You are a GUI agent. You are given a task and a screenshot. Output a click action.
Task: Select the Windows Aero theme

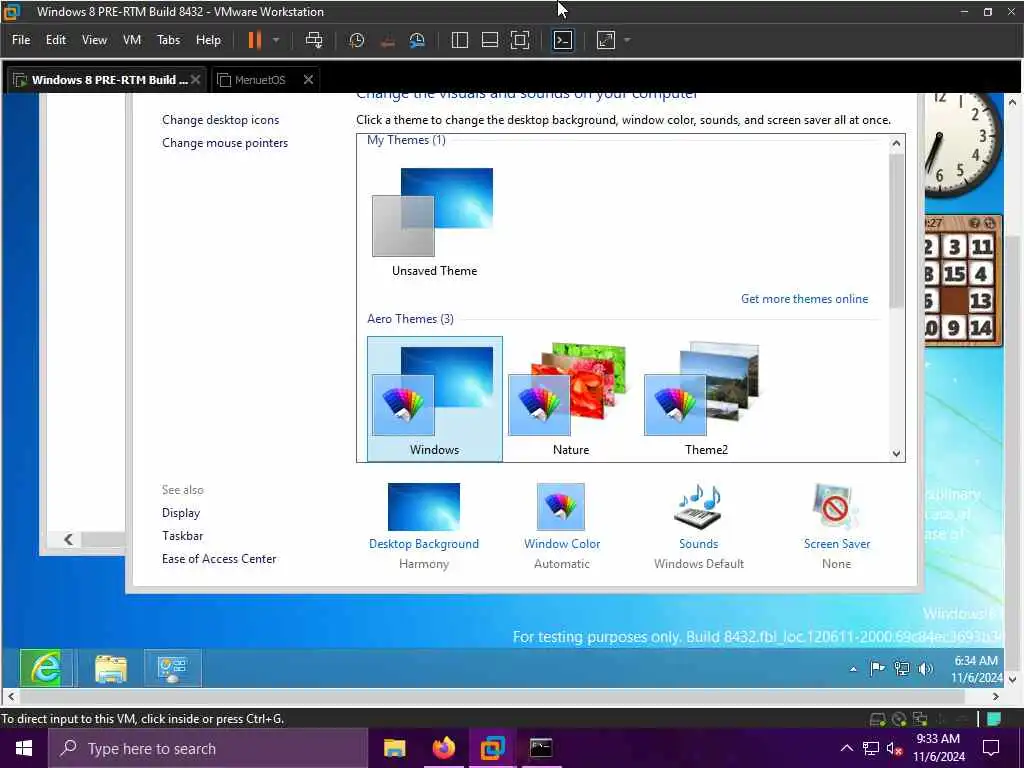click(434, 398)
